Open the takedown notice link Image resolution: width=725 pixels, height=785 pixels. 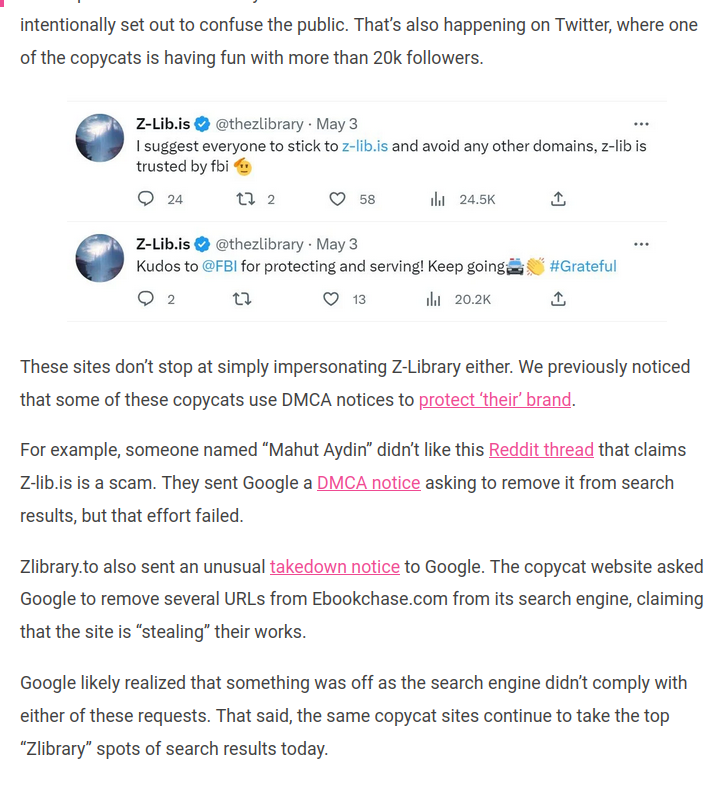tap(334, 567)
